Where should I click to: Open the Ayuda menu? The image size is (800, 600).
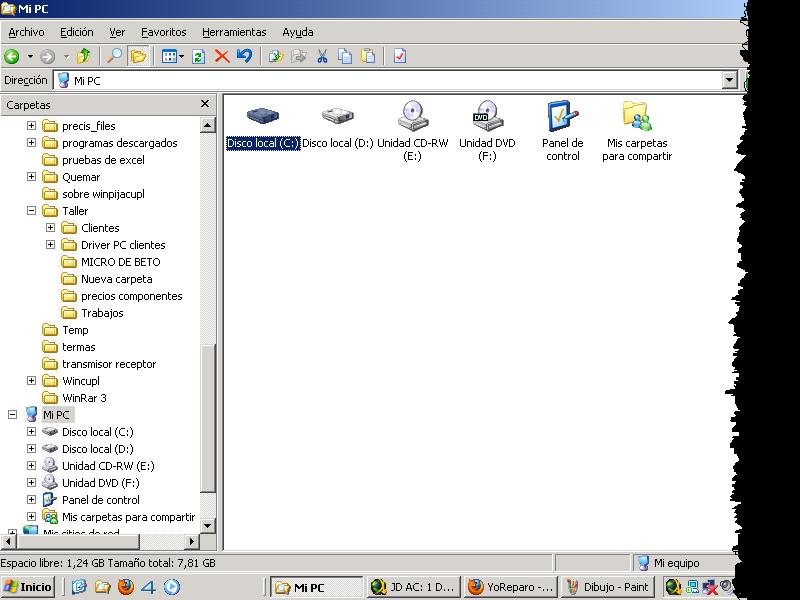298,32
